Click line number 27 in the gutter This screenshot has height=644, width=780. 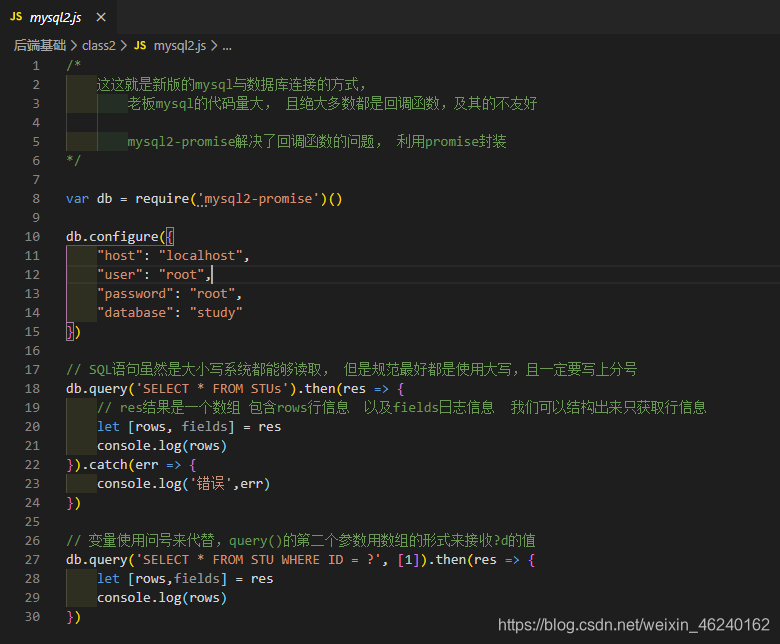coord(32,560)
